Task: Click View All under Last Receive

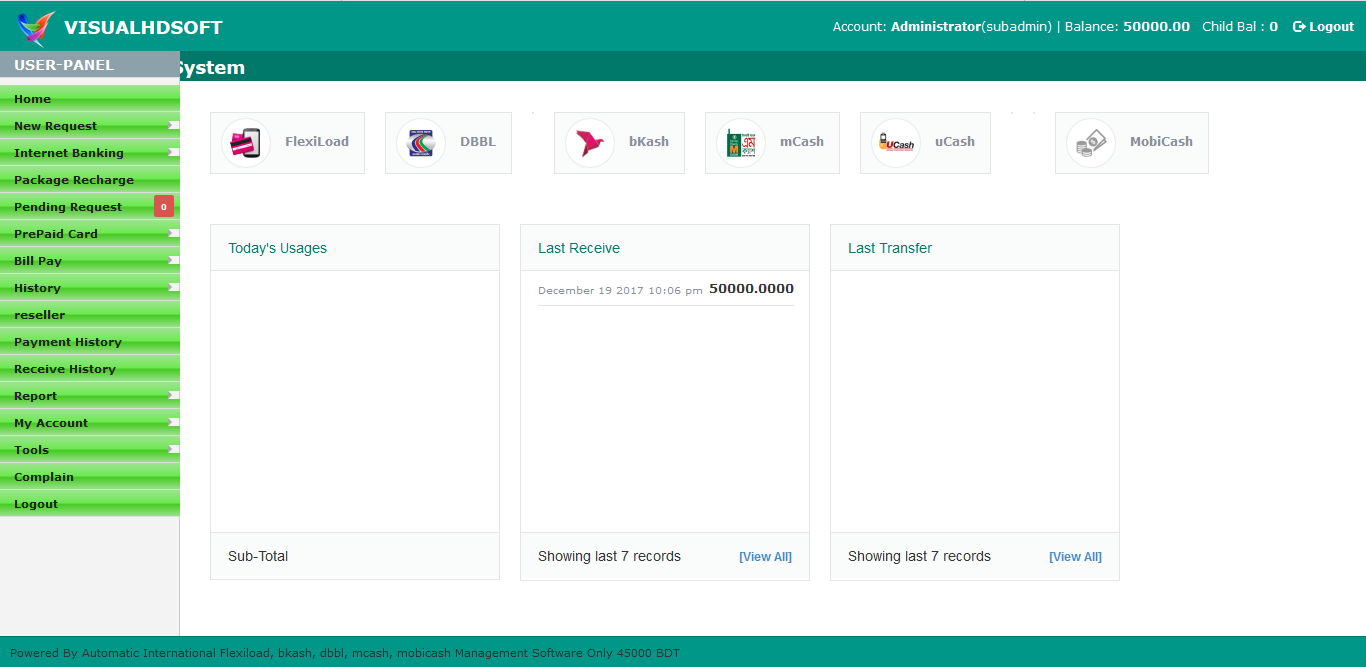Action: click(765, 557)
